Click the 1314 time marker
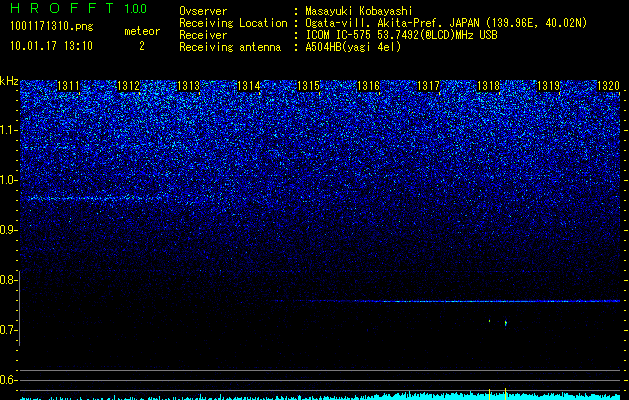 click(x=248, y=86)
